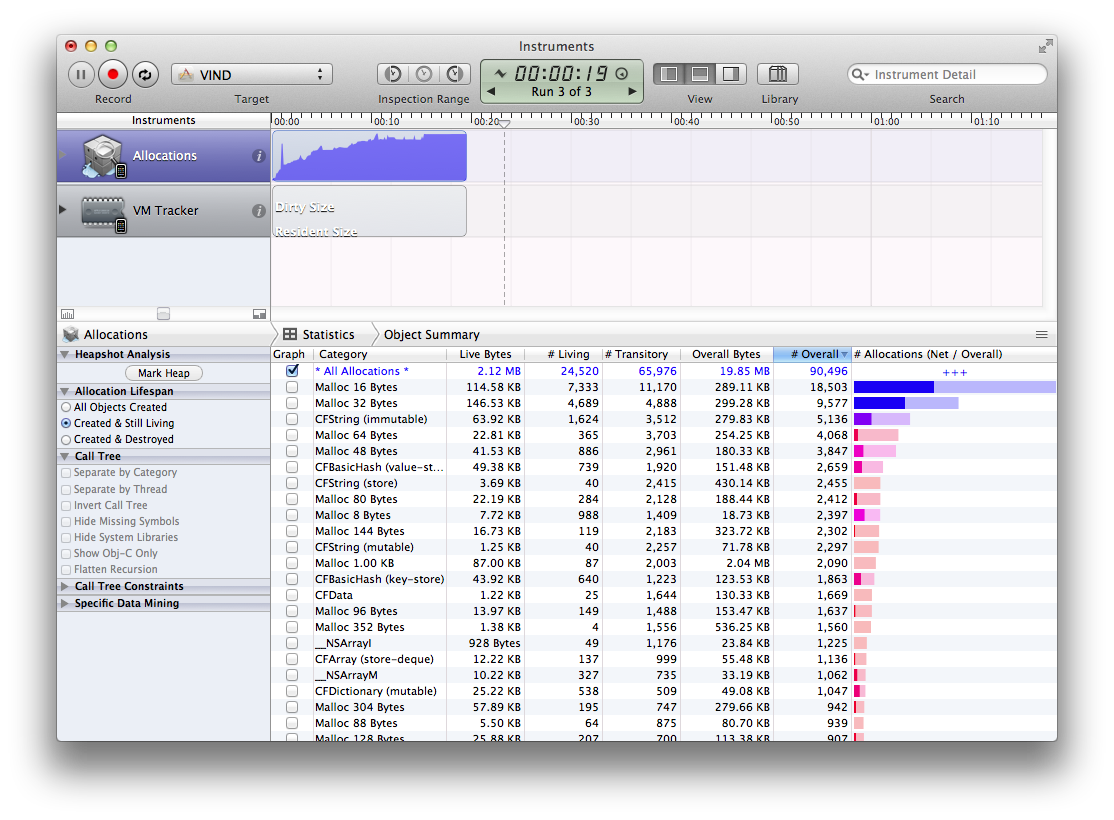This screenshot has width=1114, height=820.
Task: Sort by # Living column header
Action: 563,354
